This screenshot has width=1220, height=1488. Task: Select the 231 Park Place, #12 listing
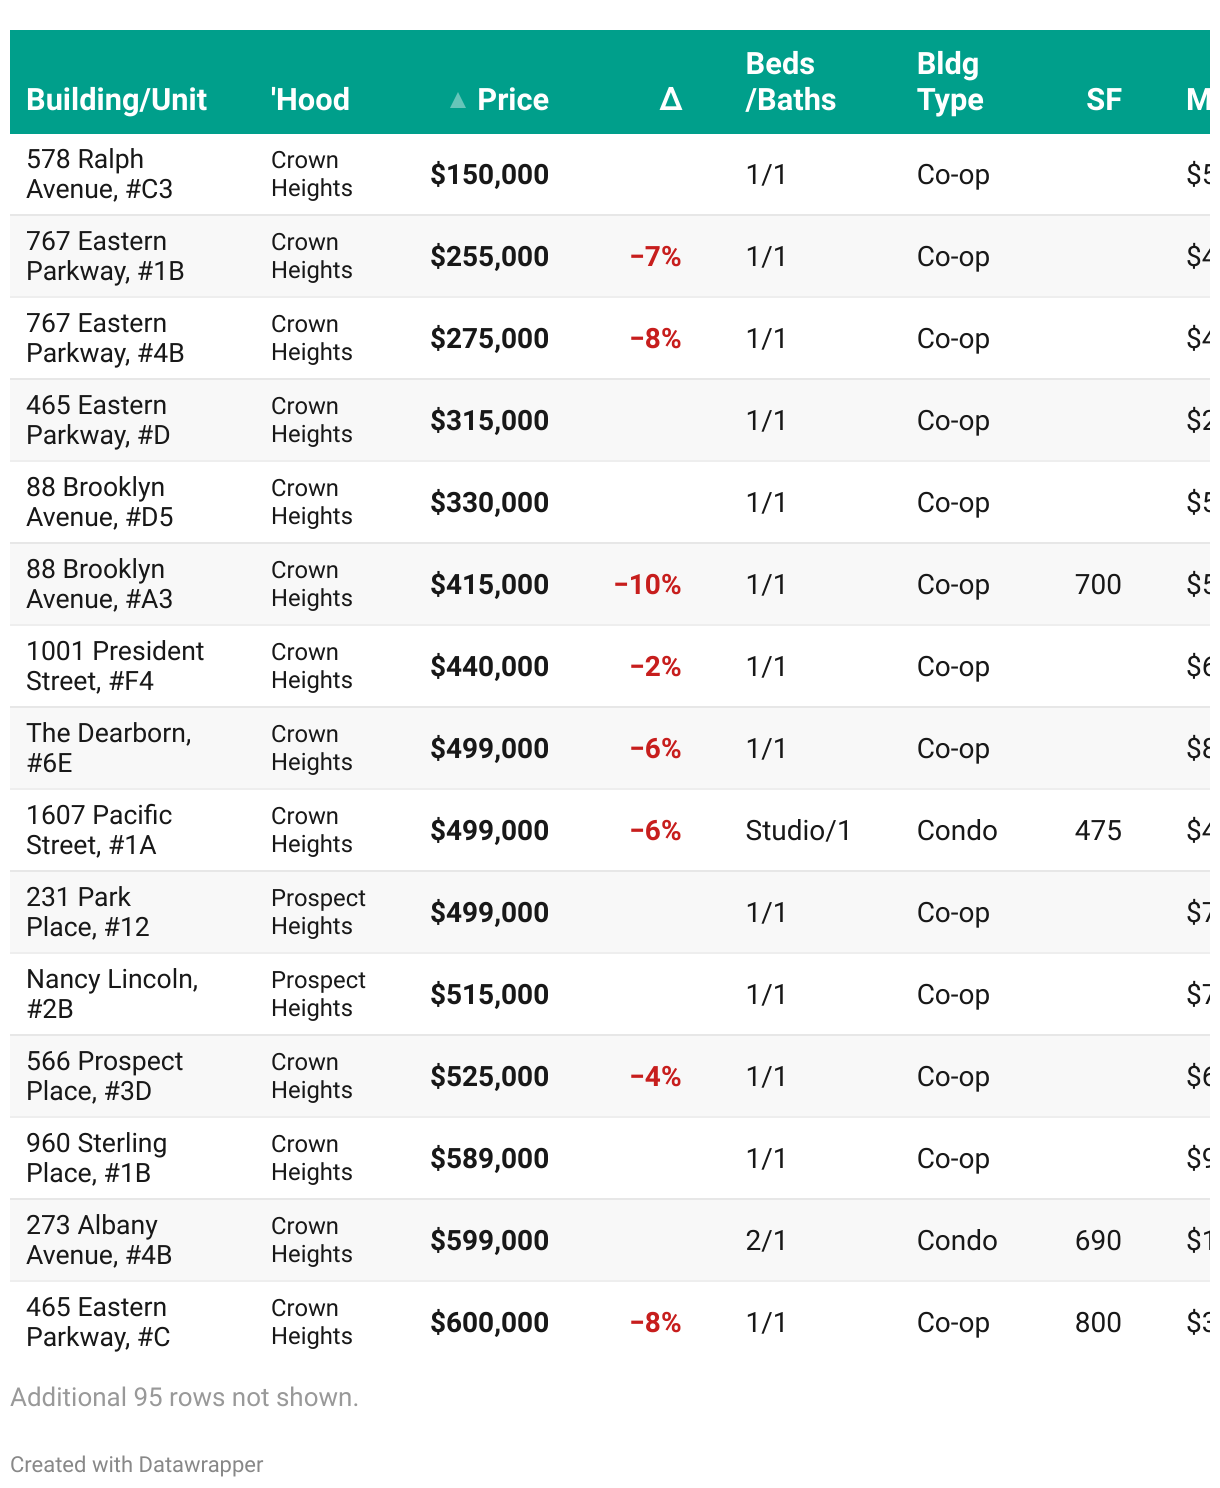[x=88, y=912]
